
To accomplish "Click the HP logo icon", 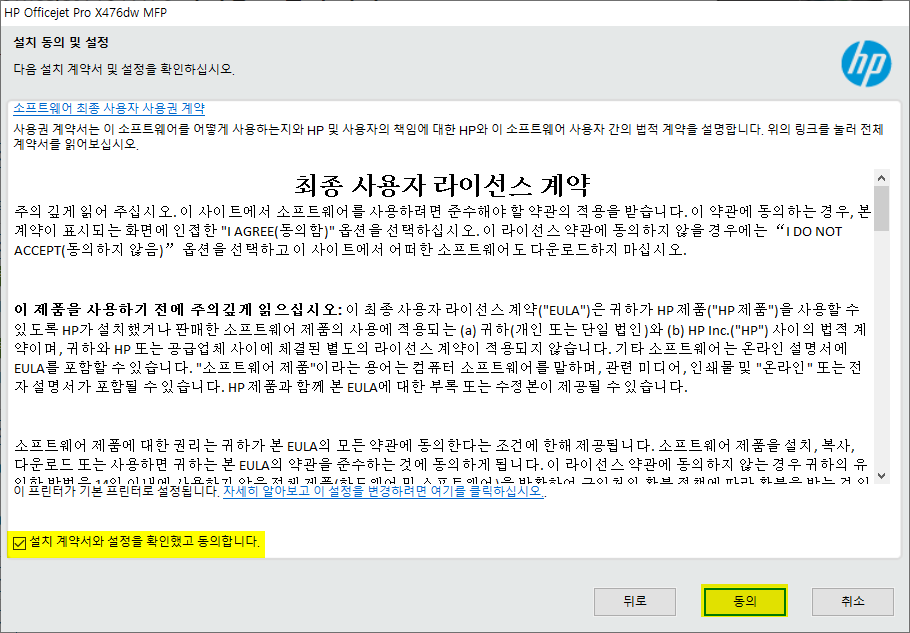I will pyautogui.click(x=866, y=64).
